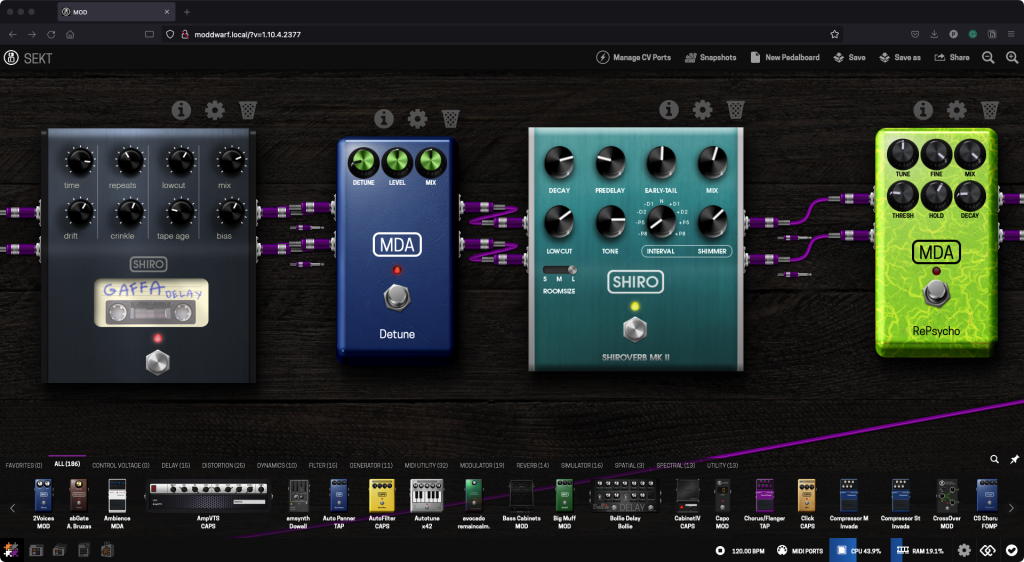The height and width of the screenshot is (562, 1024).
Task: Select the DISTORTION plugin category tab
Action: (225, 466)
